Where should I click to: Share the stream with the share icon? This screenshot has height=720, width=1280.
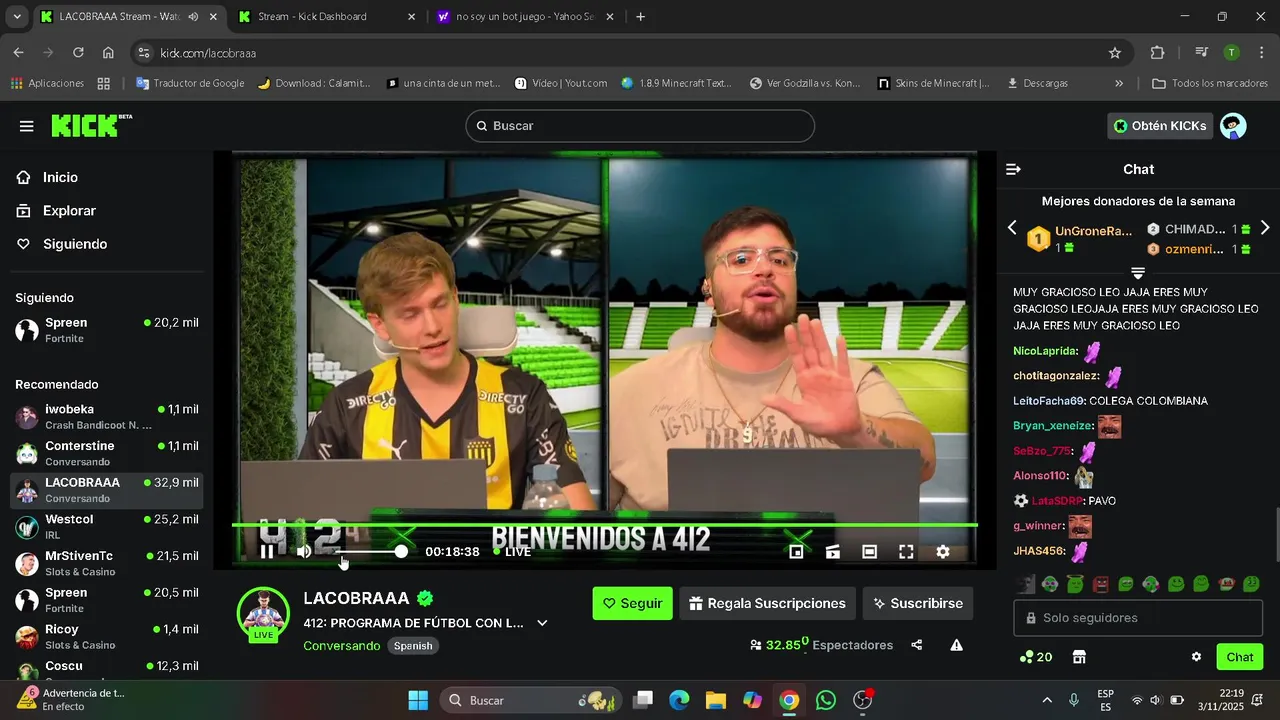(917, 645)
